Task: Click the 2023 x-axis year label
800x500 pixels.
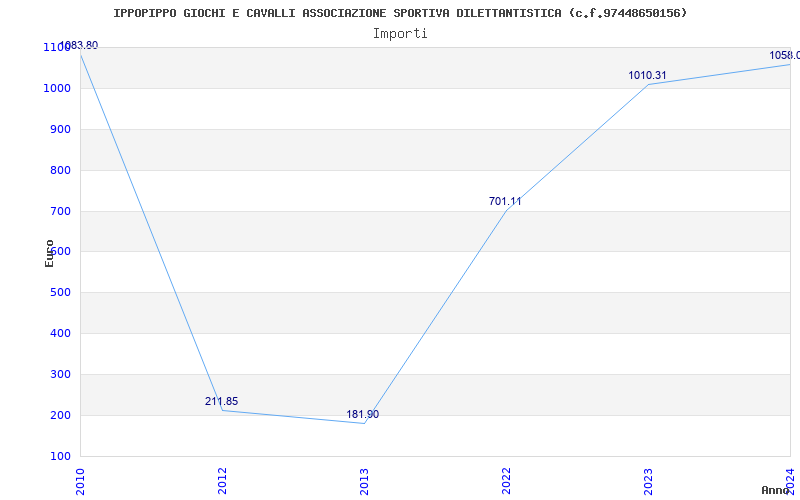Action: click(x=648, y=481)
